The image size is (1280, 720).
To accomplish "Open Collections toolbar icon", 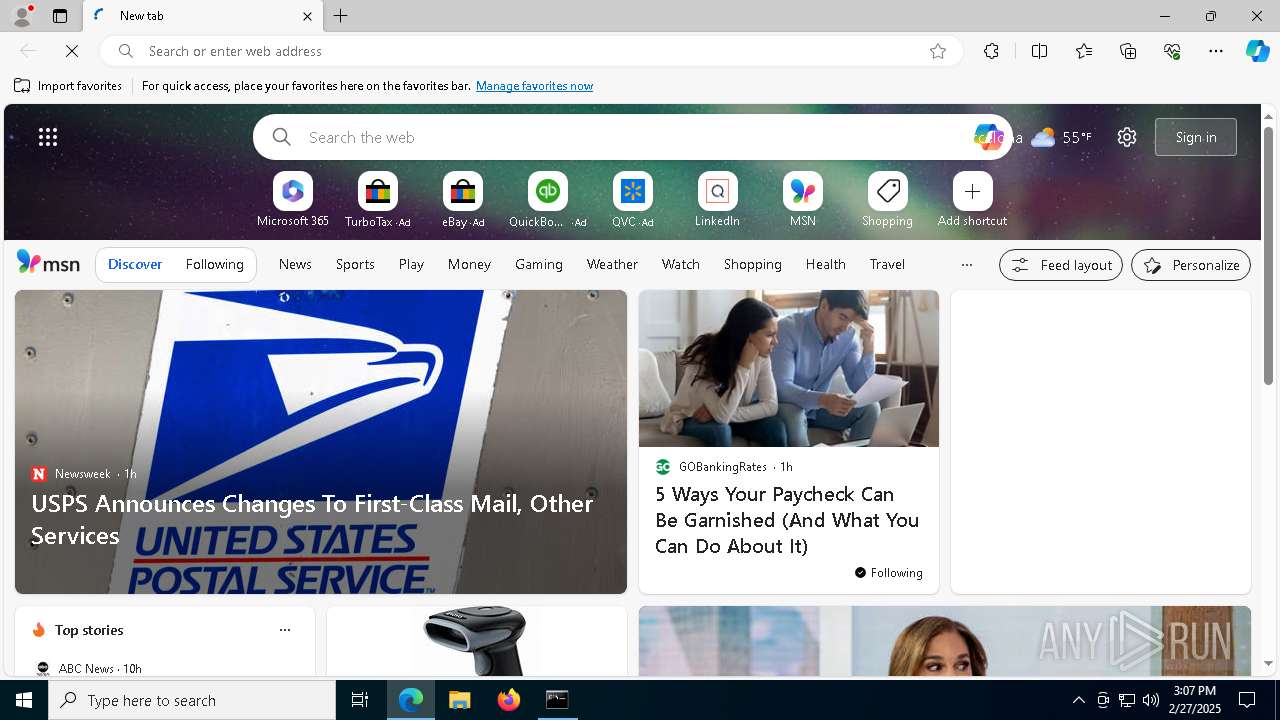I will [x=1128, y=51].
